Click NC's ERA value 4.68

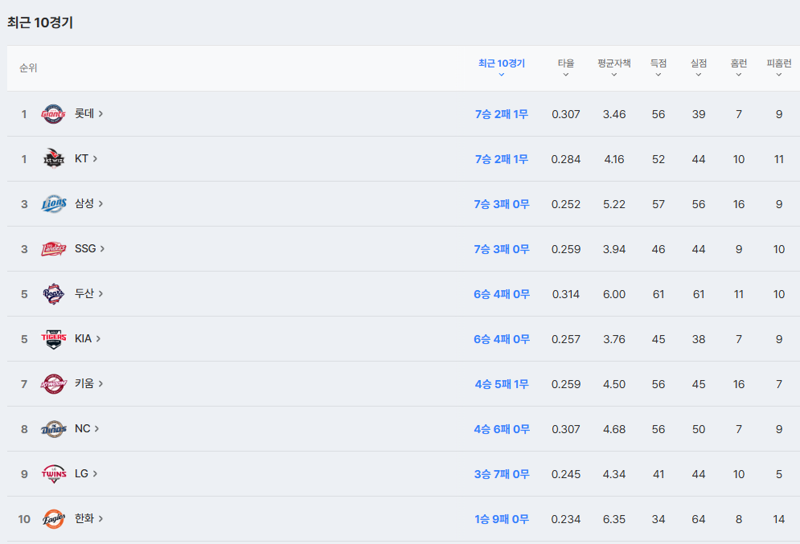[614, 429]
